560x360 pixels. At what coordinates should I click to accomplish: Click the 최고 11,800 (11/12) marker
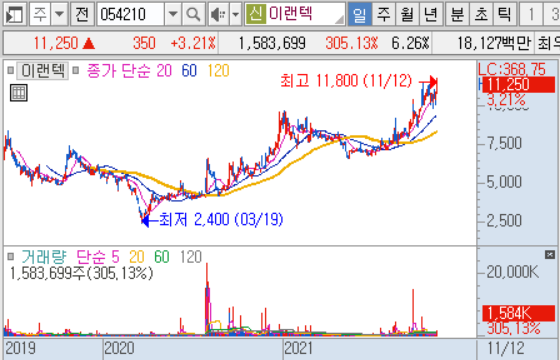tap(346, 81)
